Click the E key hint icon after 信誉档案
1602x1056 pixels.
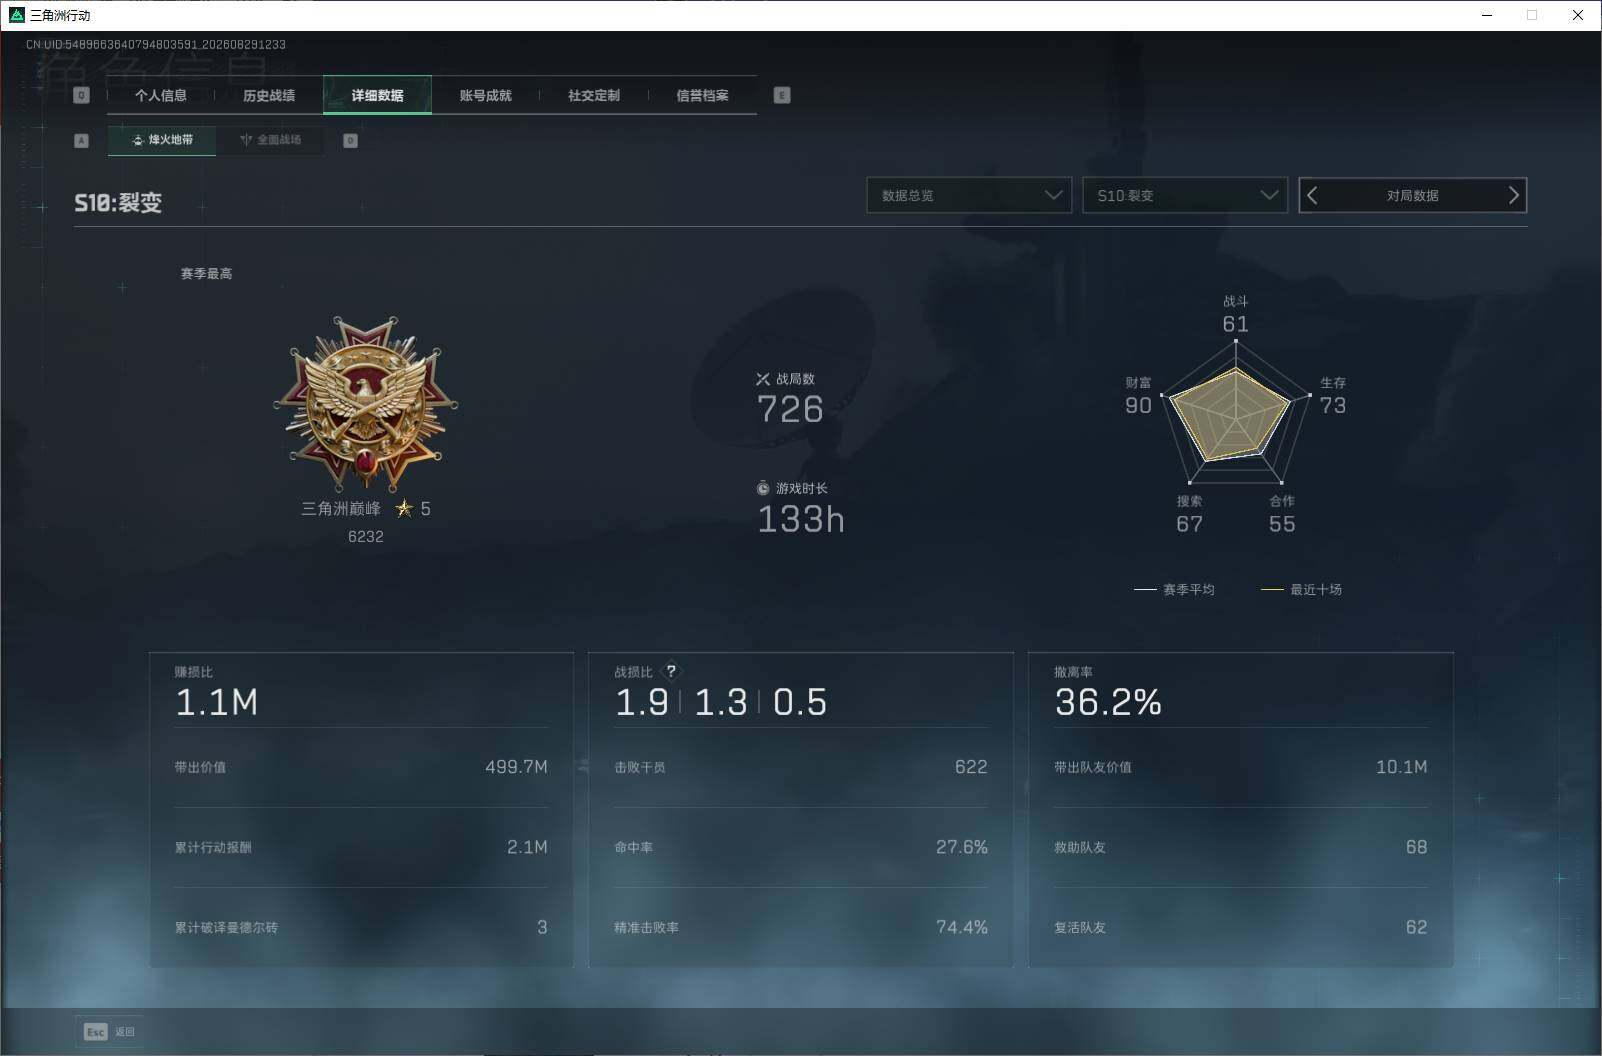tap(782, 95)
